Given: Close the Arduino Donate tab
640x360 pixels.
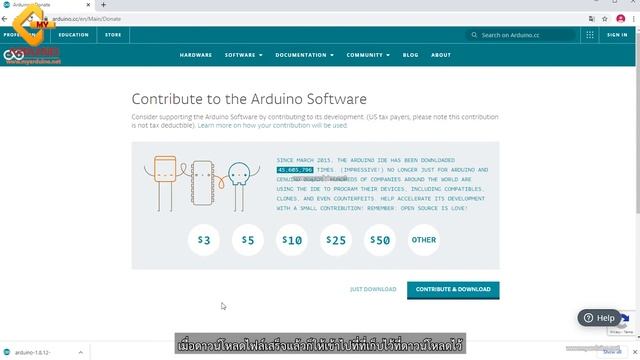Looking at the screenshot, I should click(88, 5).
